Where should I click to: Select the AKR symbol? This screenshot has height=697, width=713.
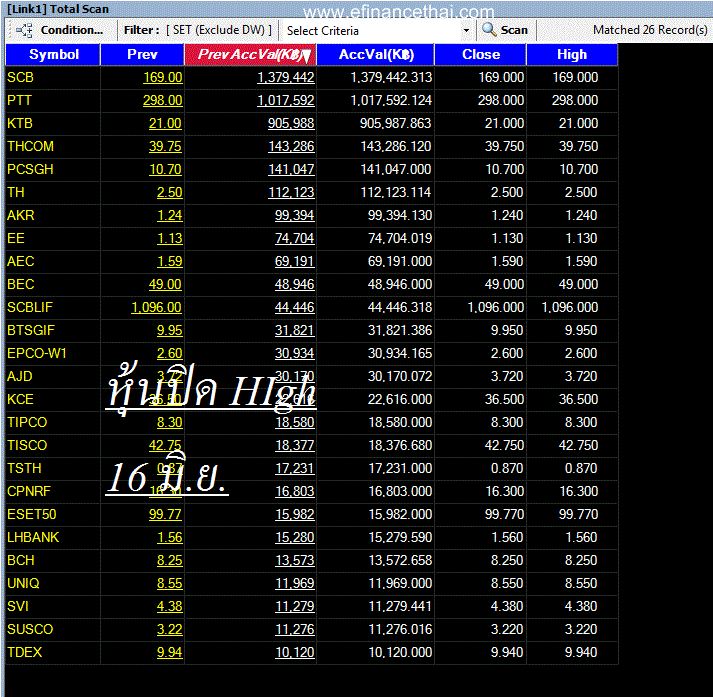click(20, 216)
